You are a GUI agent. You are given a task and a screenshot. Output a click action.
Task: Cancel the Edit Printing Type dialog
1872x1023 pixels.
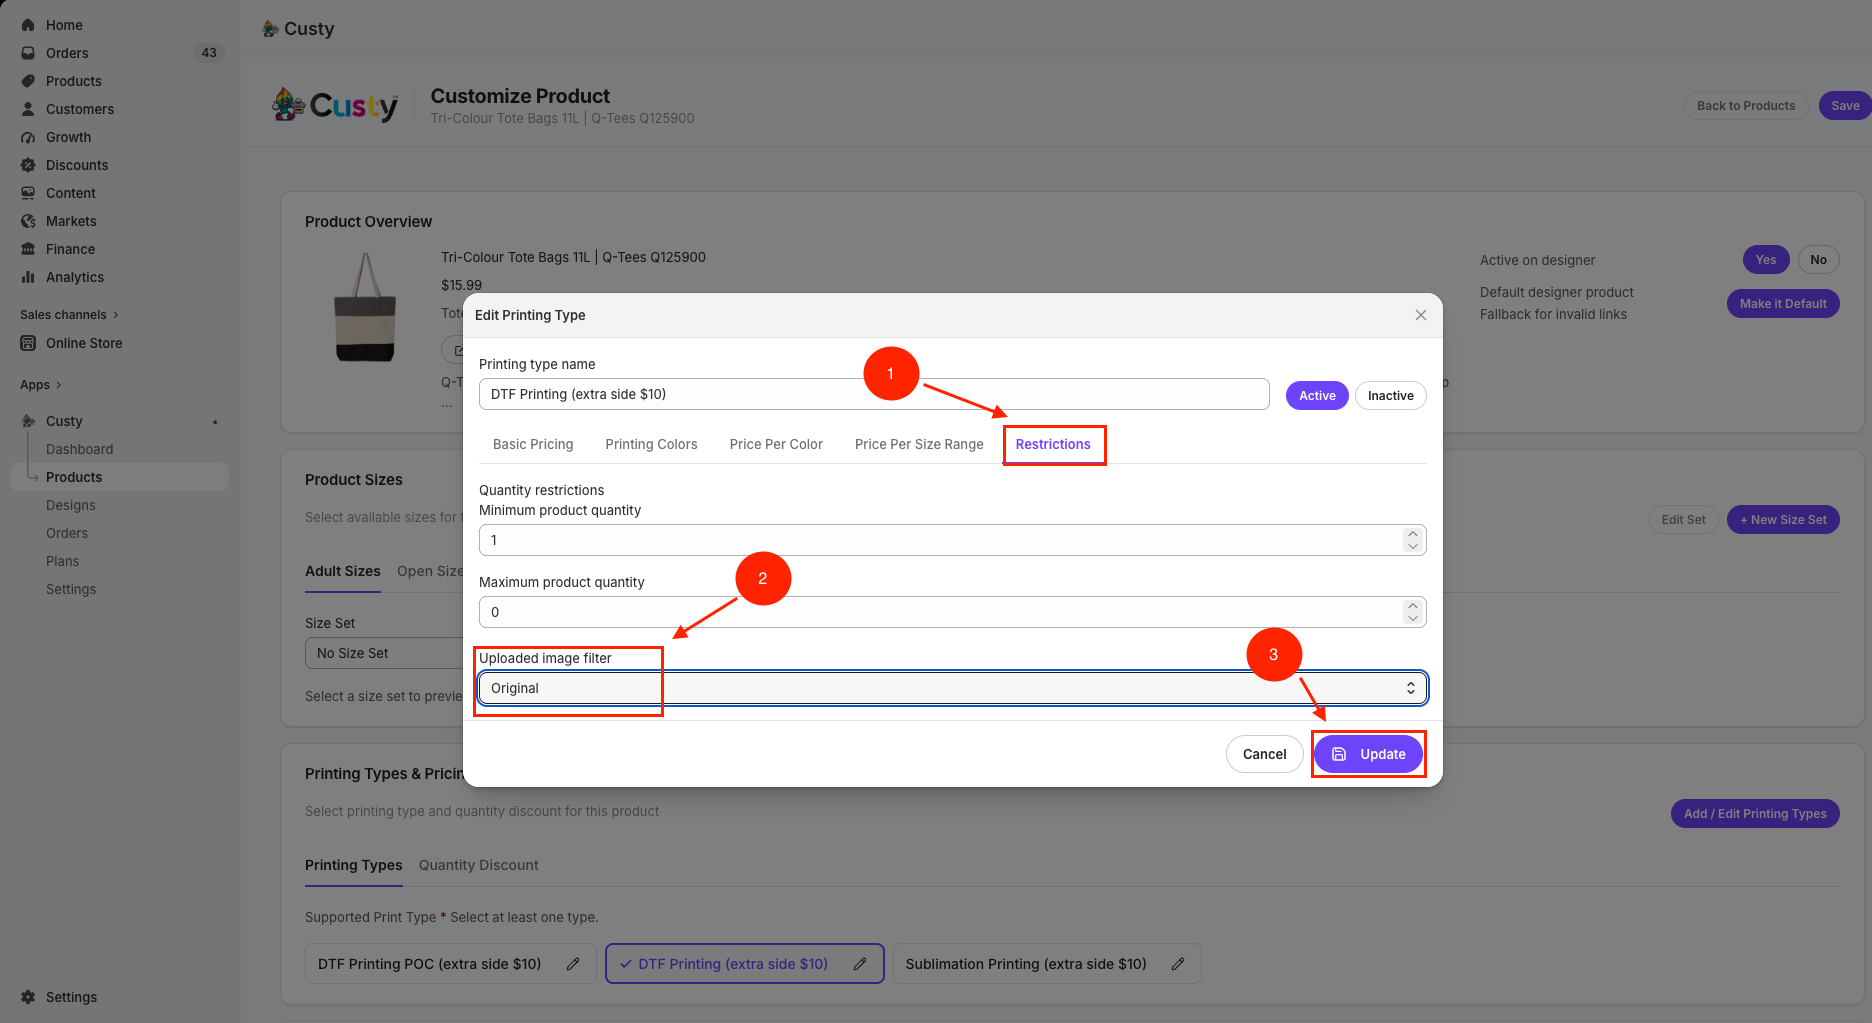pyautogui.click(x=1264, y=754)
